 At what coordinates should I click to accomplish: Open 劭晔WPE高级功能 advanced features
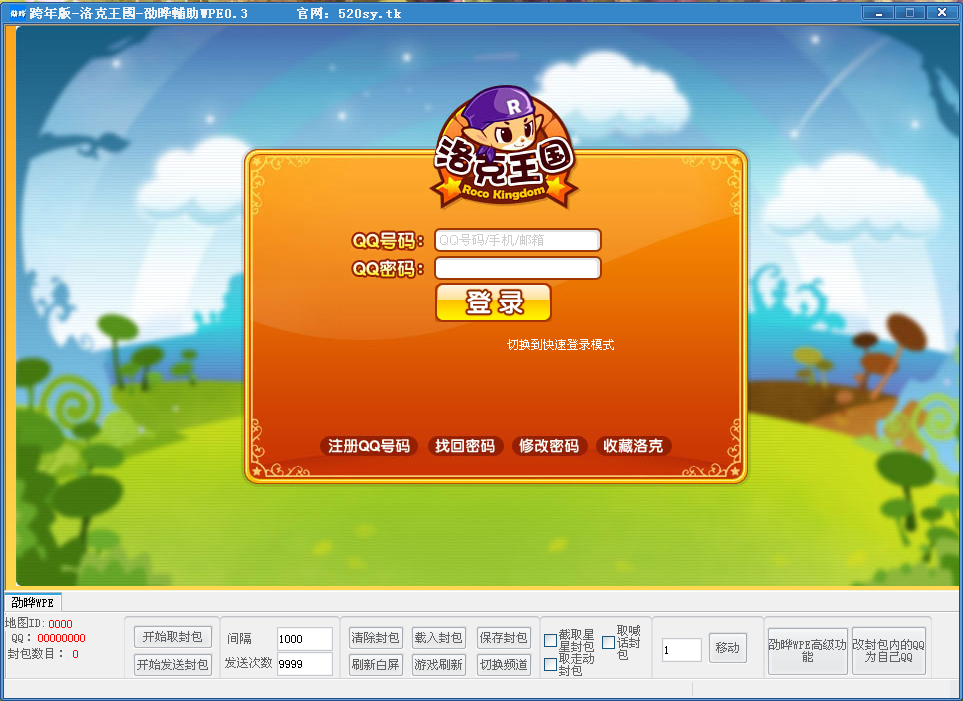pyautogui.click(x=807, y=651)
